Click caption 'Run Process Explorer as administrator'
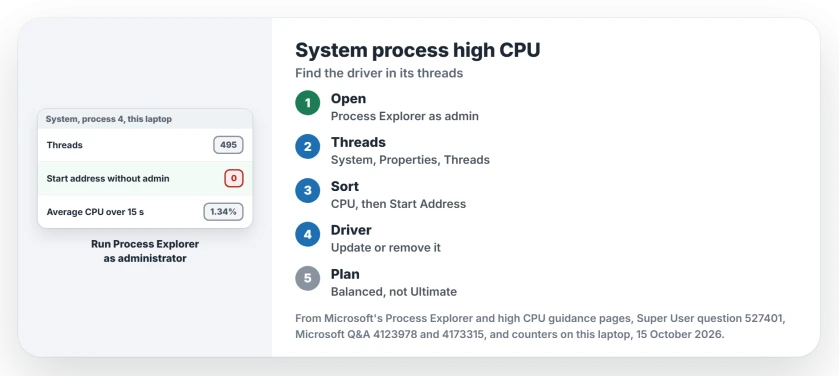The width and height of the screenshot is (839, 376). (x=145, y=251)
